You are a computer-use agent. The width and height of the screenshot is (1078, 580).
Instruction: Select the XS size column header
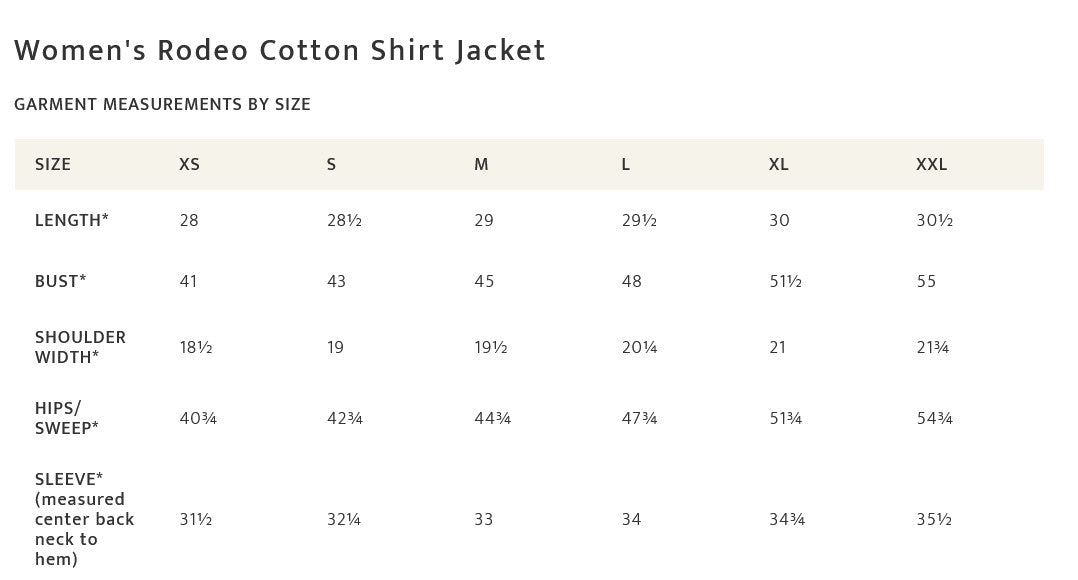[x=189, y=165]
